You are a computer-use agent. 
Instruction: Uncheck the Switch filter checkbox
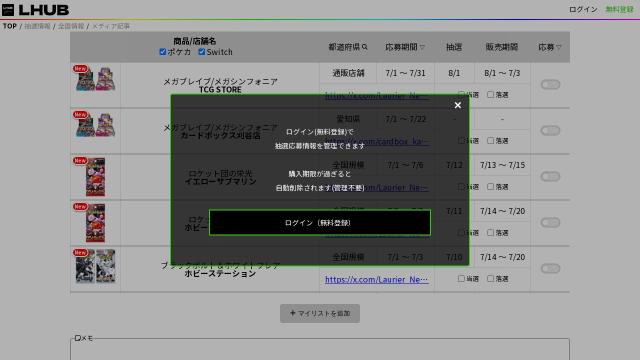tap(202, 52)
